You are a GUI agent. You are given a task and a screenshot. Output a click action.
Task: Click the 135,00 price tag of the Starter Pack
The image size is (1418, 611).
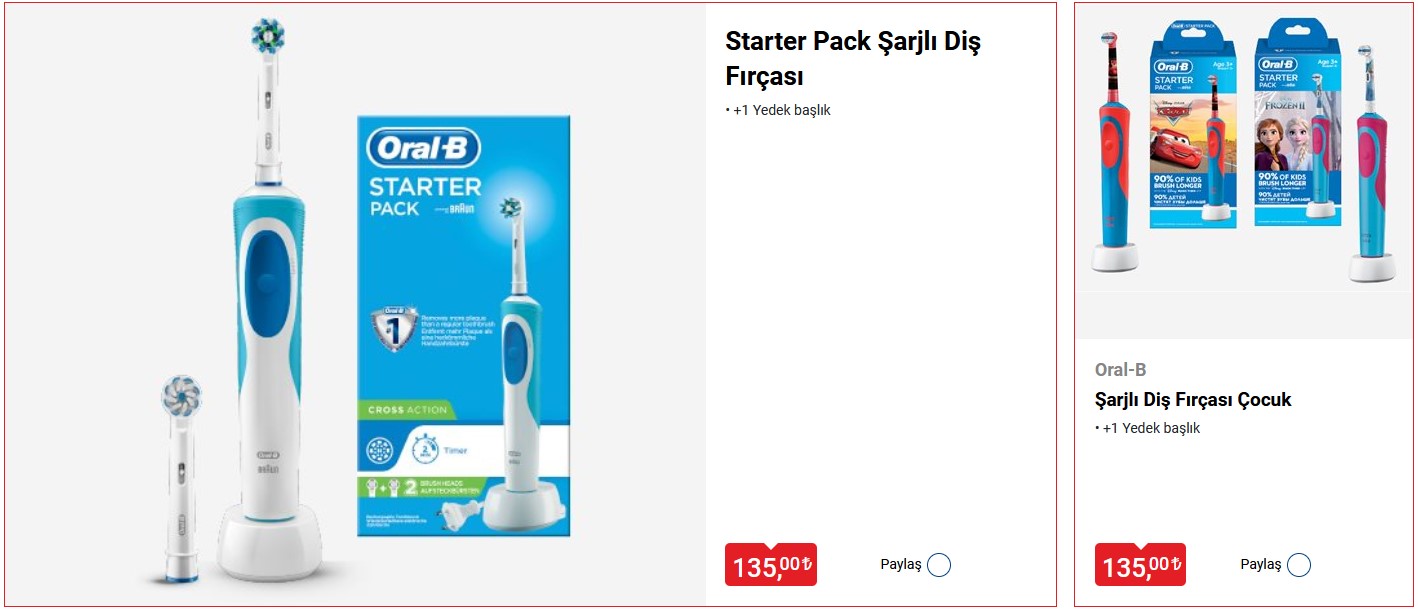(x=770, y=565)
